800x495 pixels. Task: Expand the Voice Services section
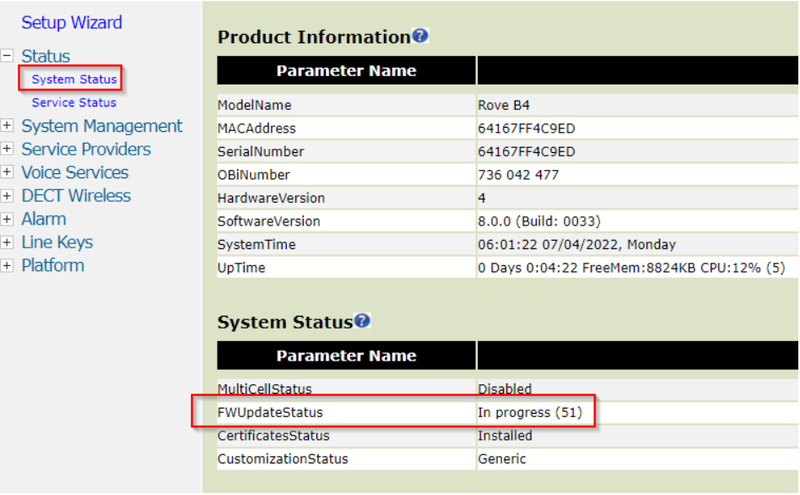7,172
